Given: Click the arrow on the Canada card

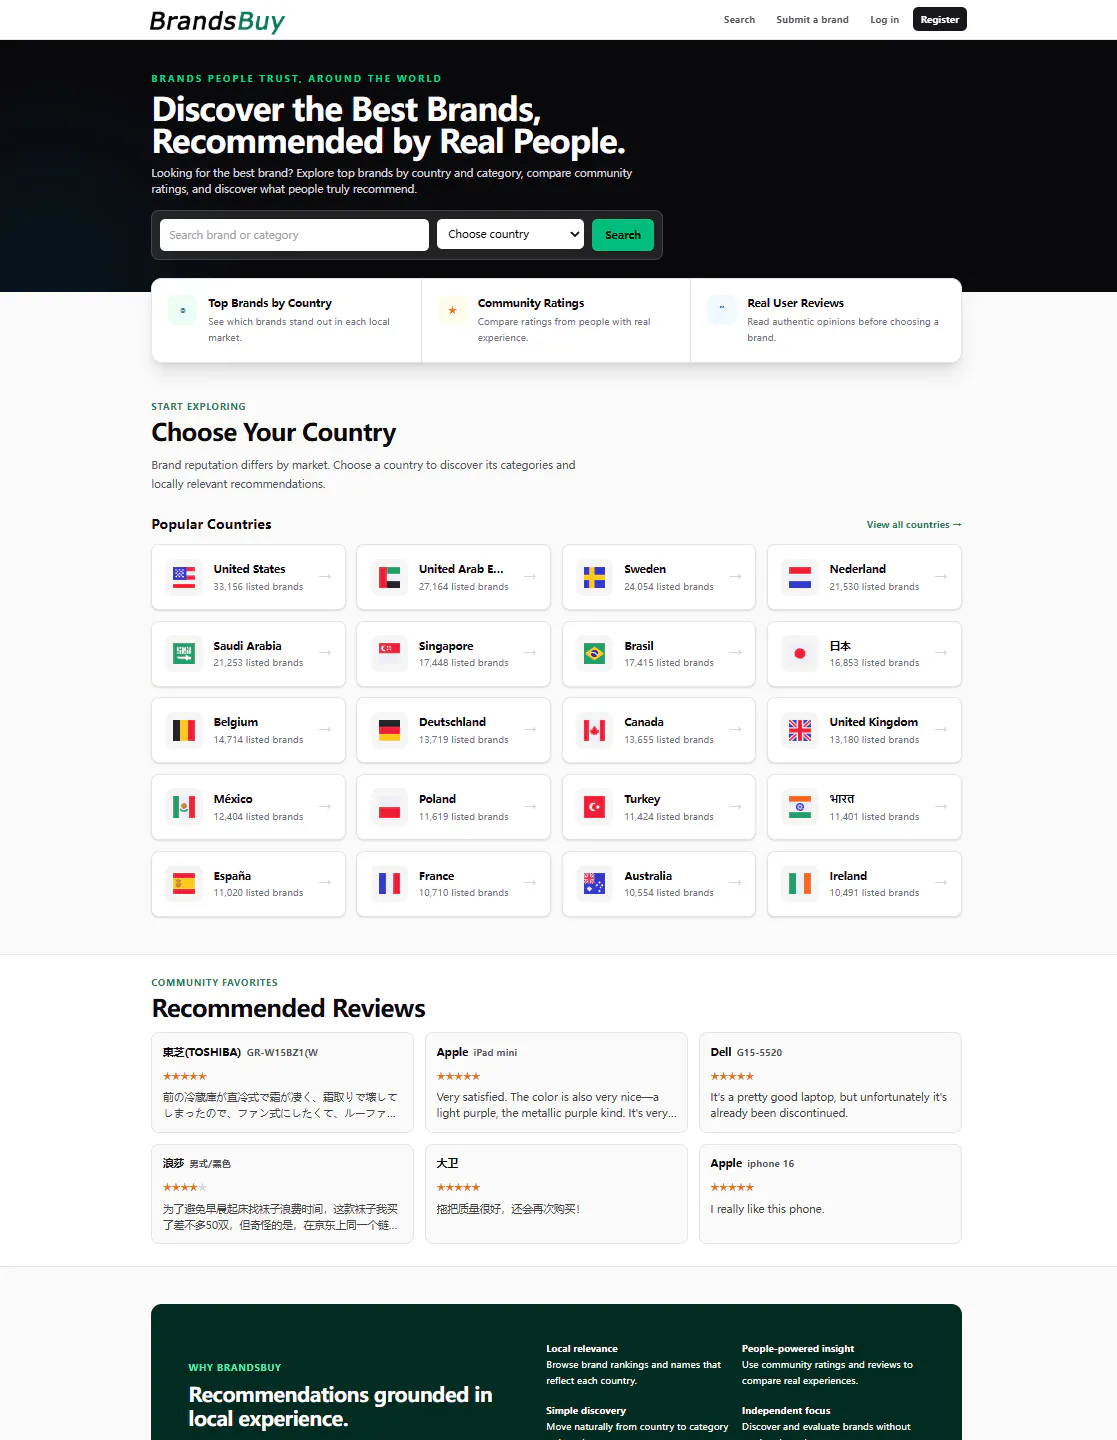Looking at the screenshot, I should click(735, 730).
